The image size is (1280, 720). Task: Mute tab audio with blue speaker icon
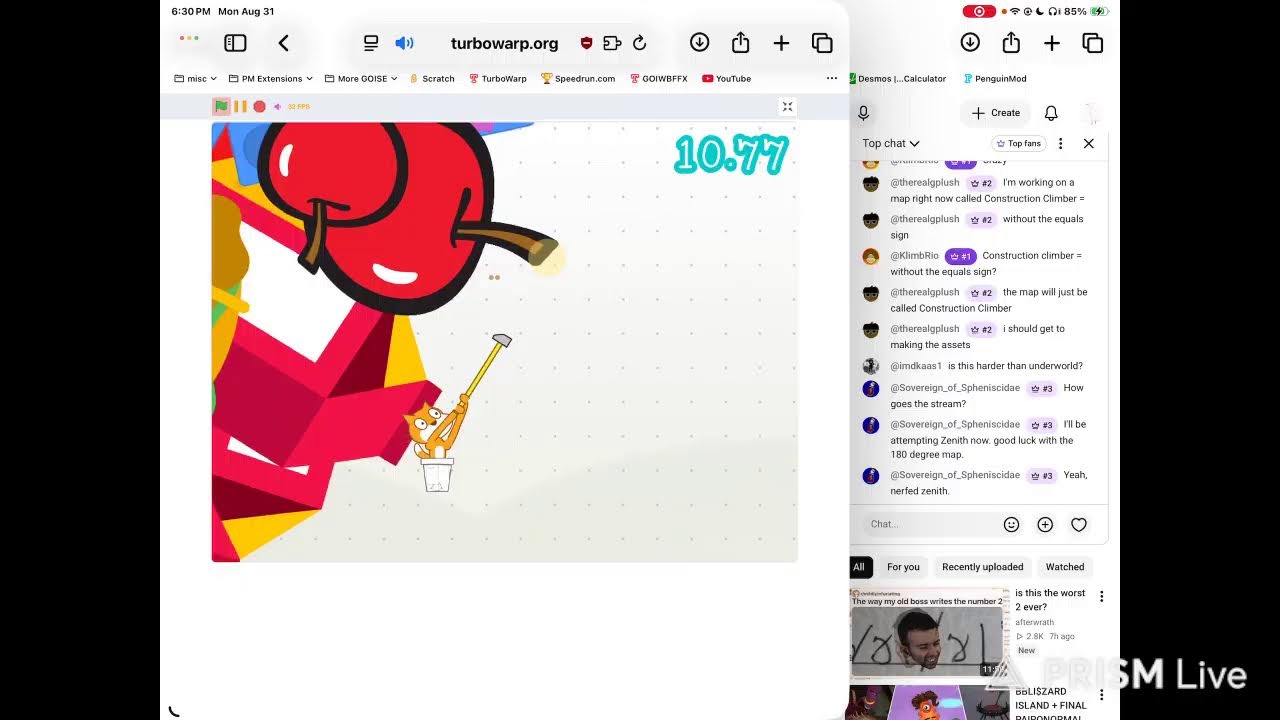404,43
